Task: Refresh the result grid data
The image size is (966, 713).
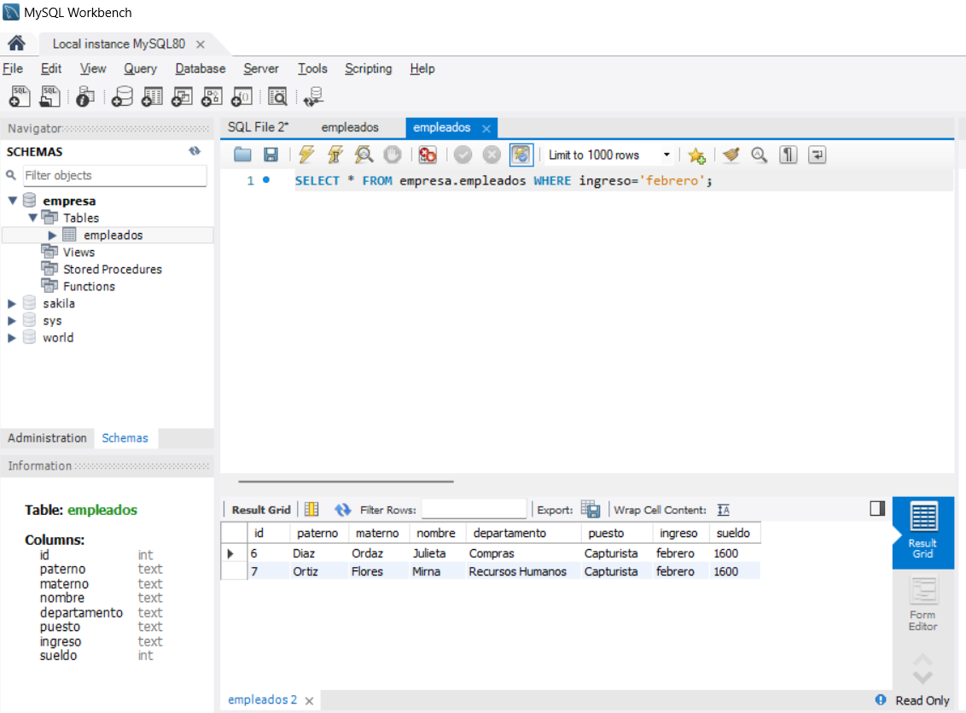Action: click(343, 509)
